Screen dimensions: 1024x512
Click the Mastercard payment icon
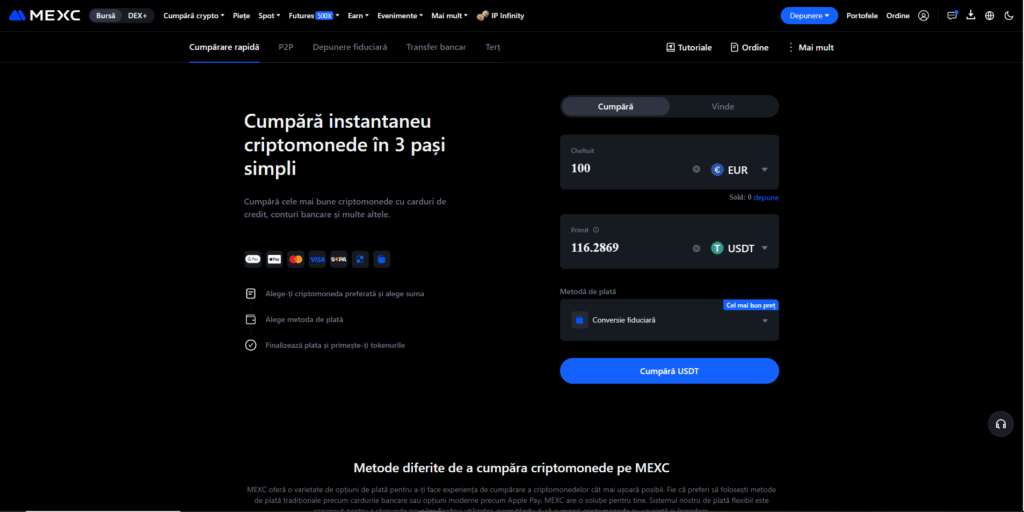point(296,259)
